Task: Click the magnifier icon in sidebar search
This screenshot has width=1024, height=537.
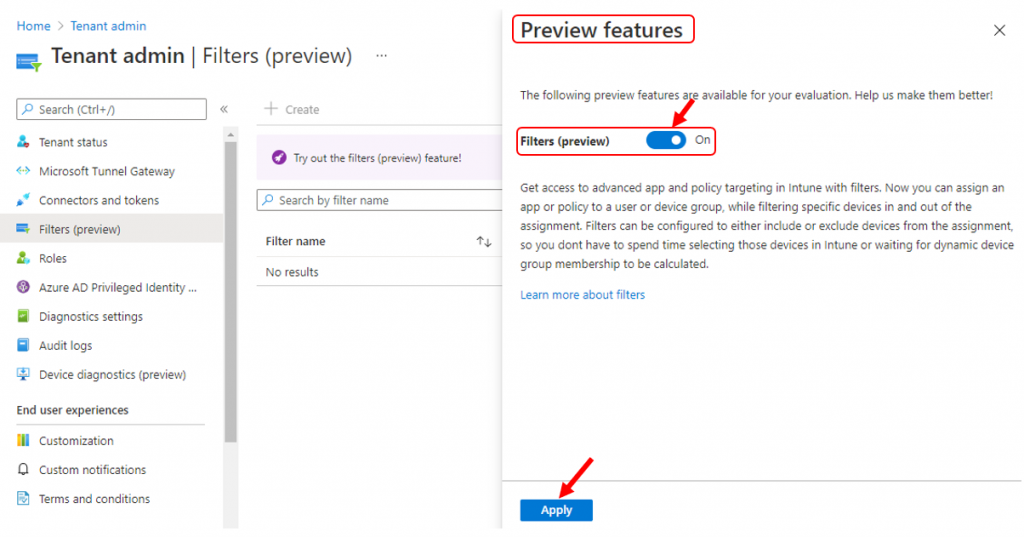Action: (x=27, y=109)
